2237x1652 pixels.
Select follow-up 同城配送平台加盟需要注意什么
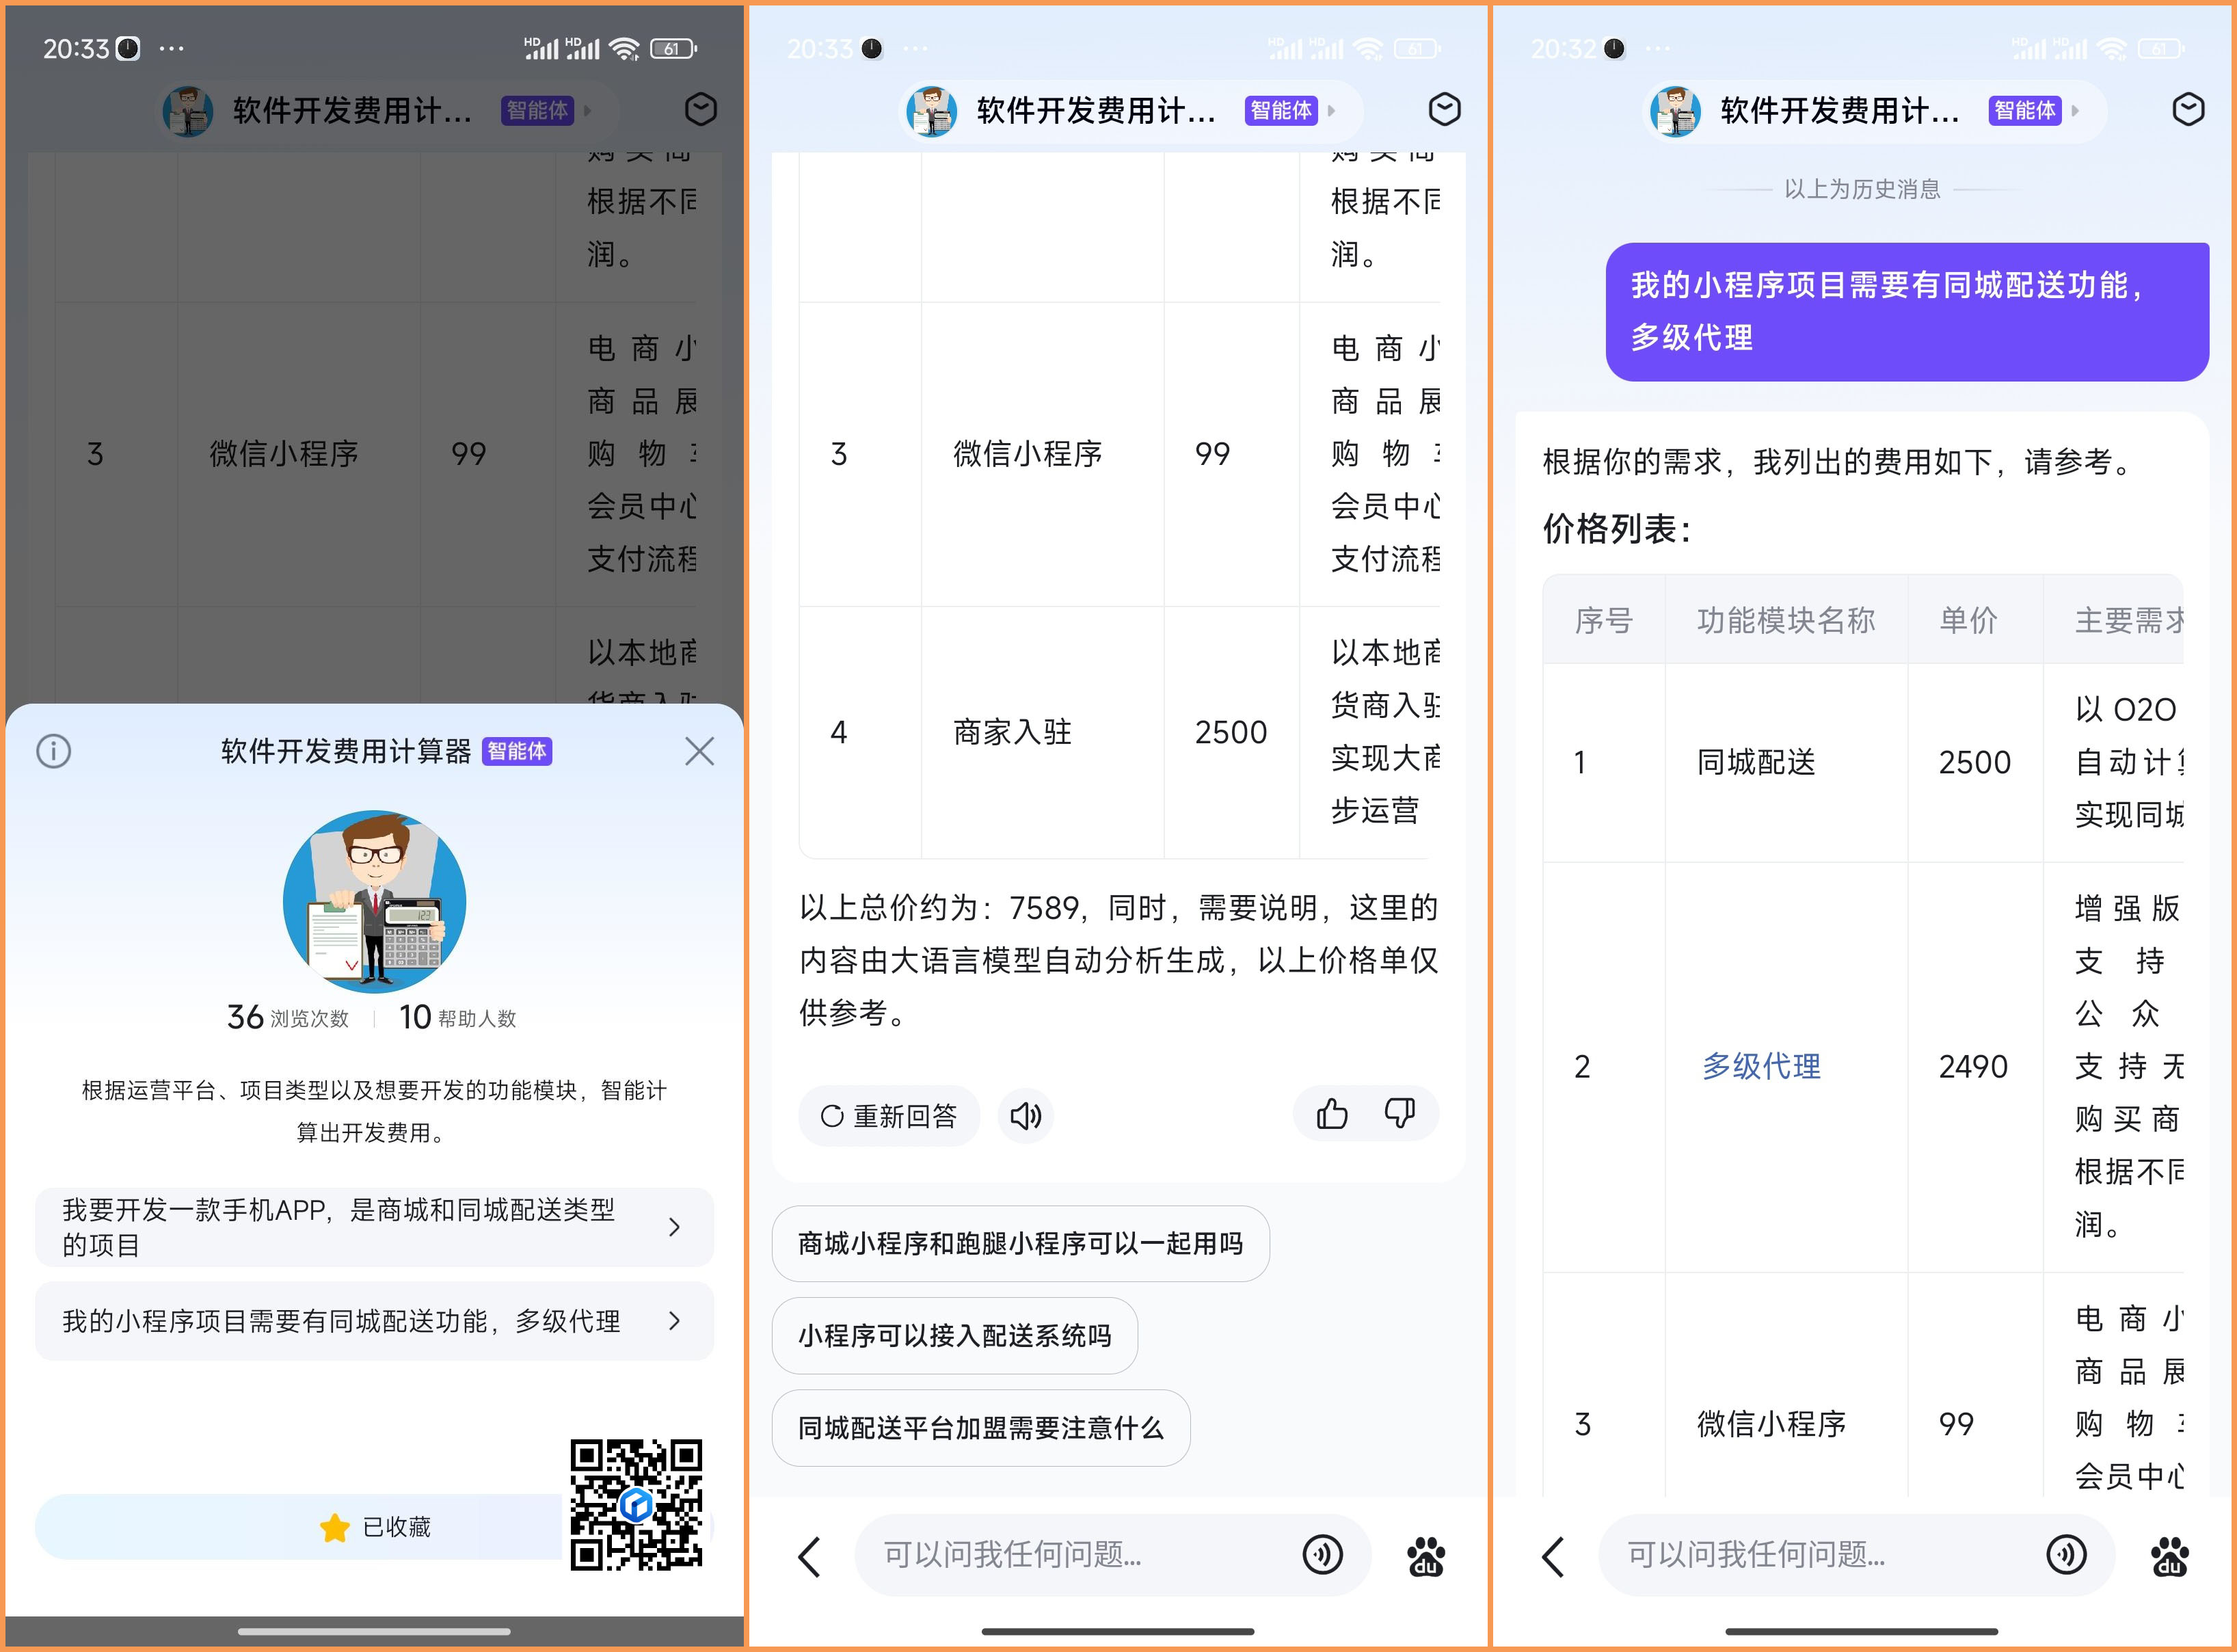(980, 1427)
